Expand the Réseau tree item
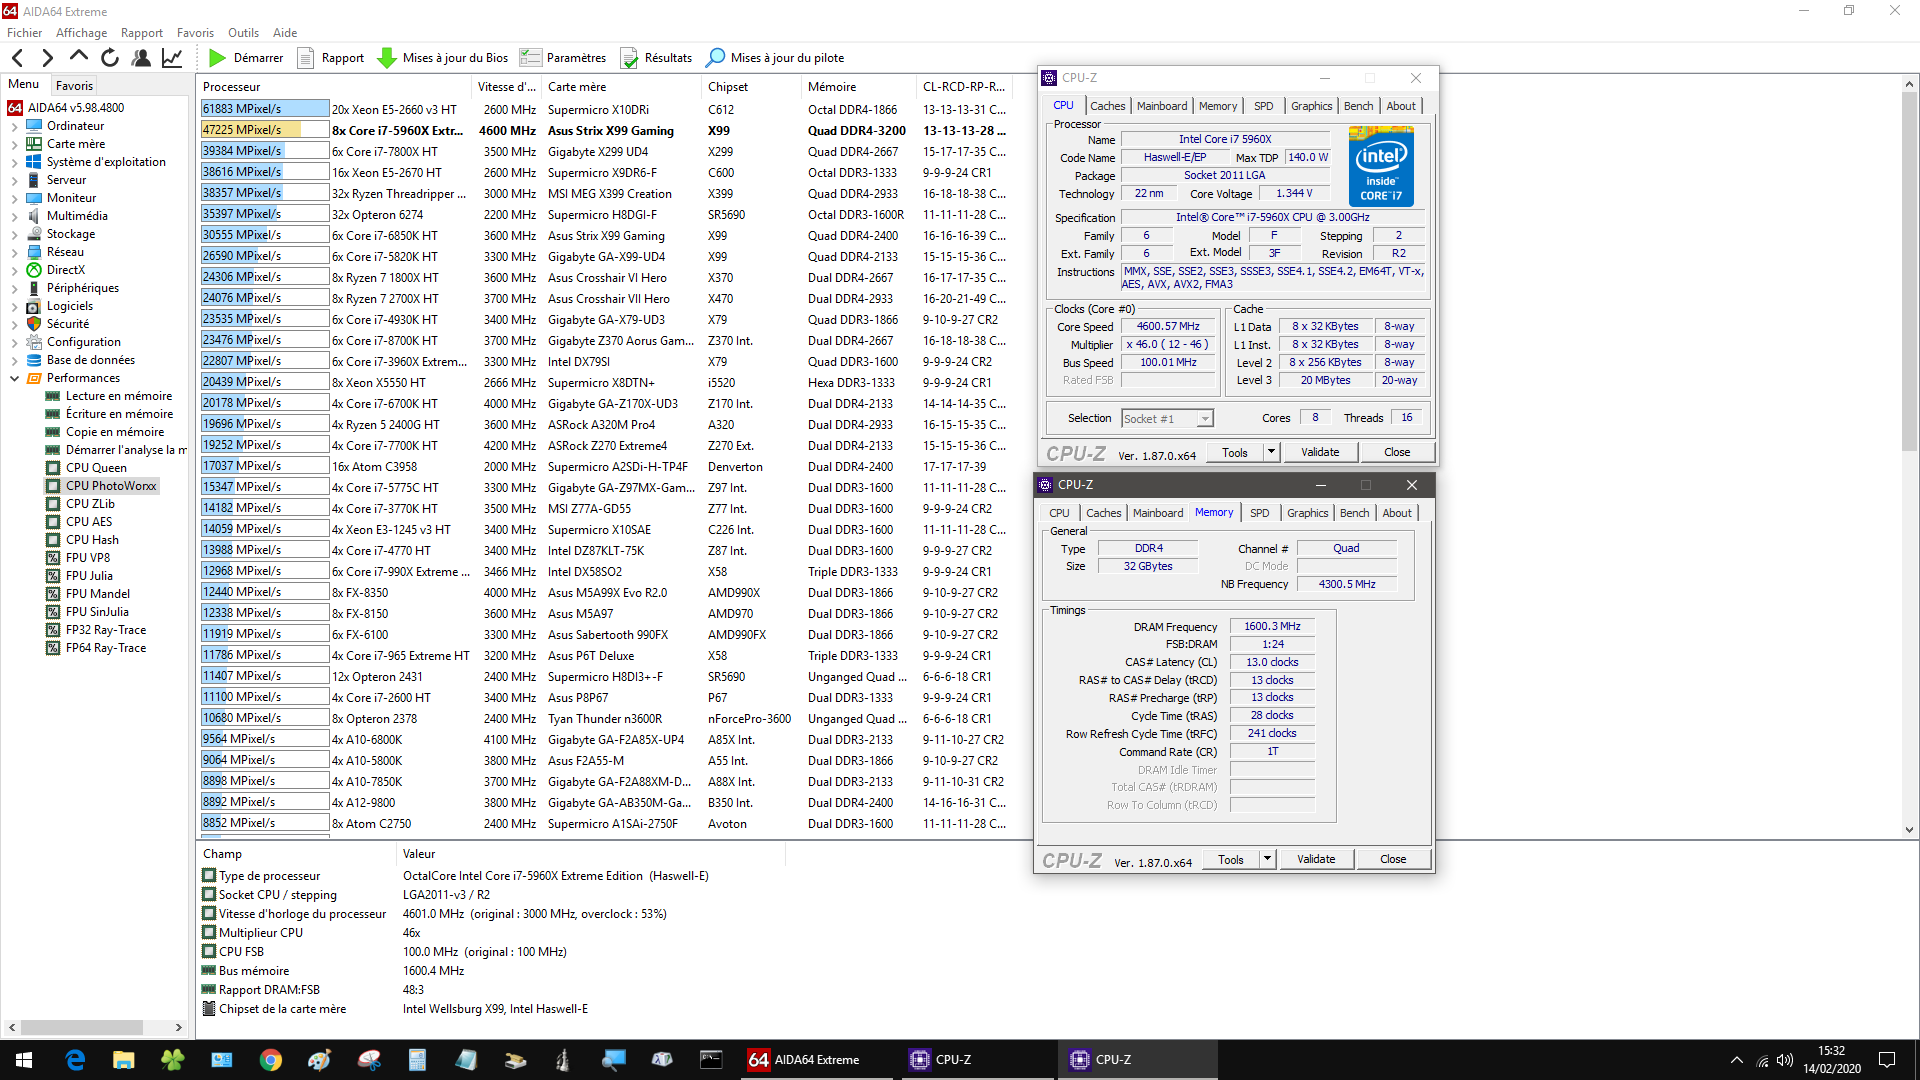The height and width of the screenshot is (1080, 1920). tap(14, 251)
